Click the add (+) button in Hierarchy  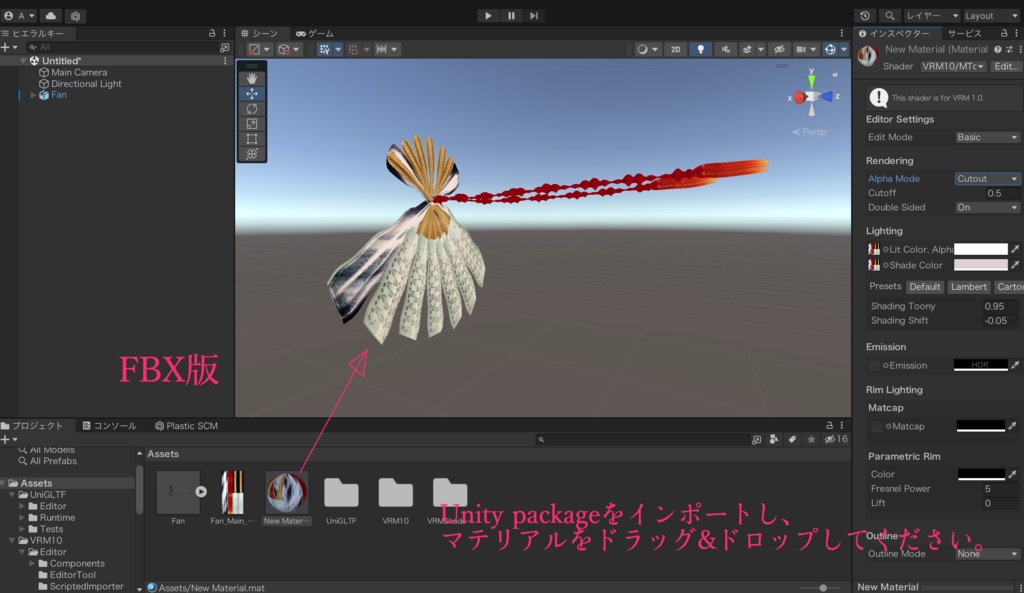click(5, 47)
